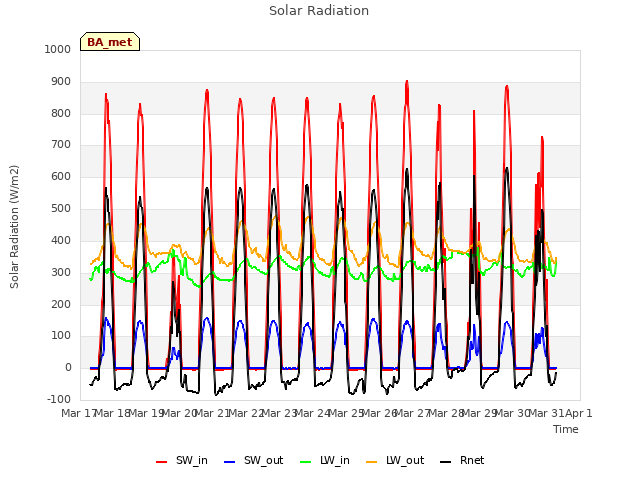Image resolution: width=640 pixels, height=480 pixels.
Task: Click the 0 y-axis tick label
Action: (x=68, y=367)
